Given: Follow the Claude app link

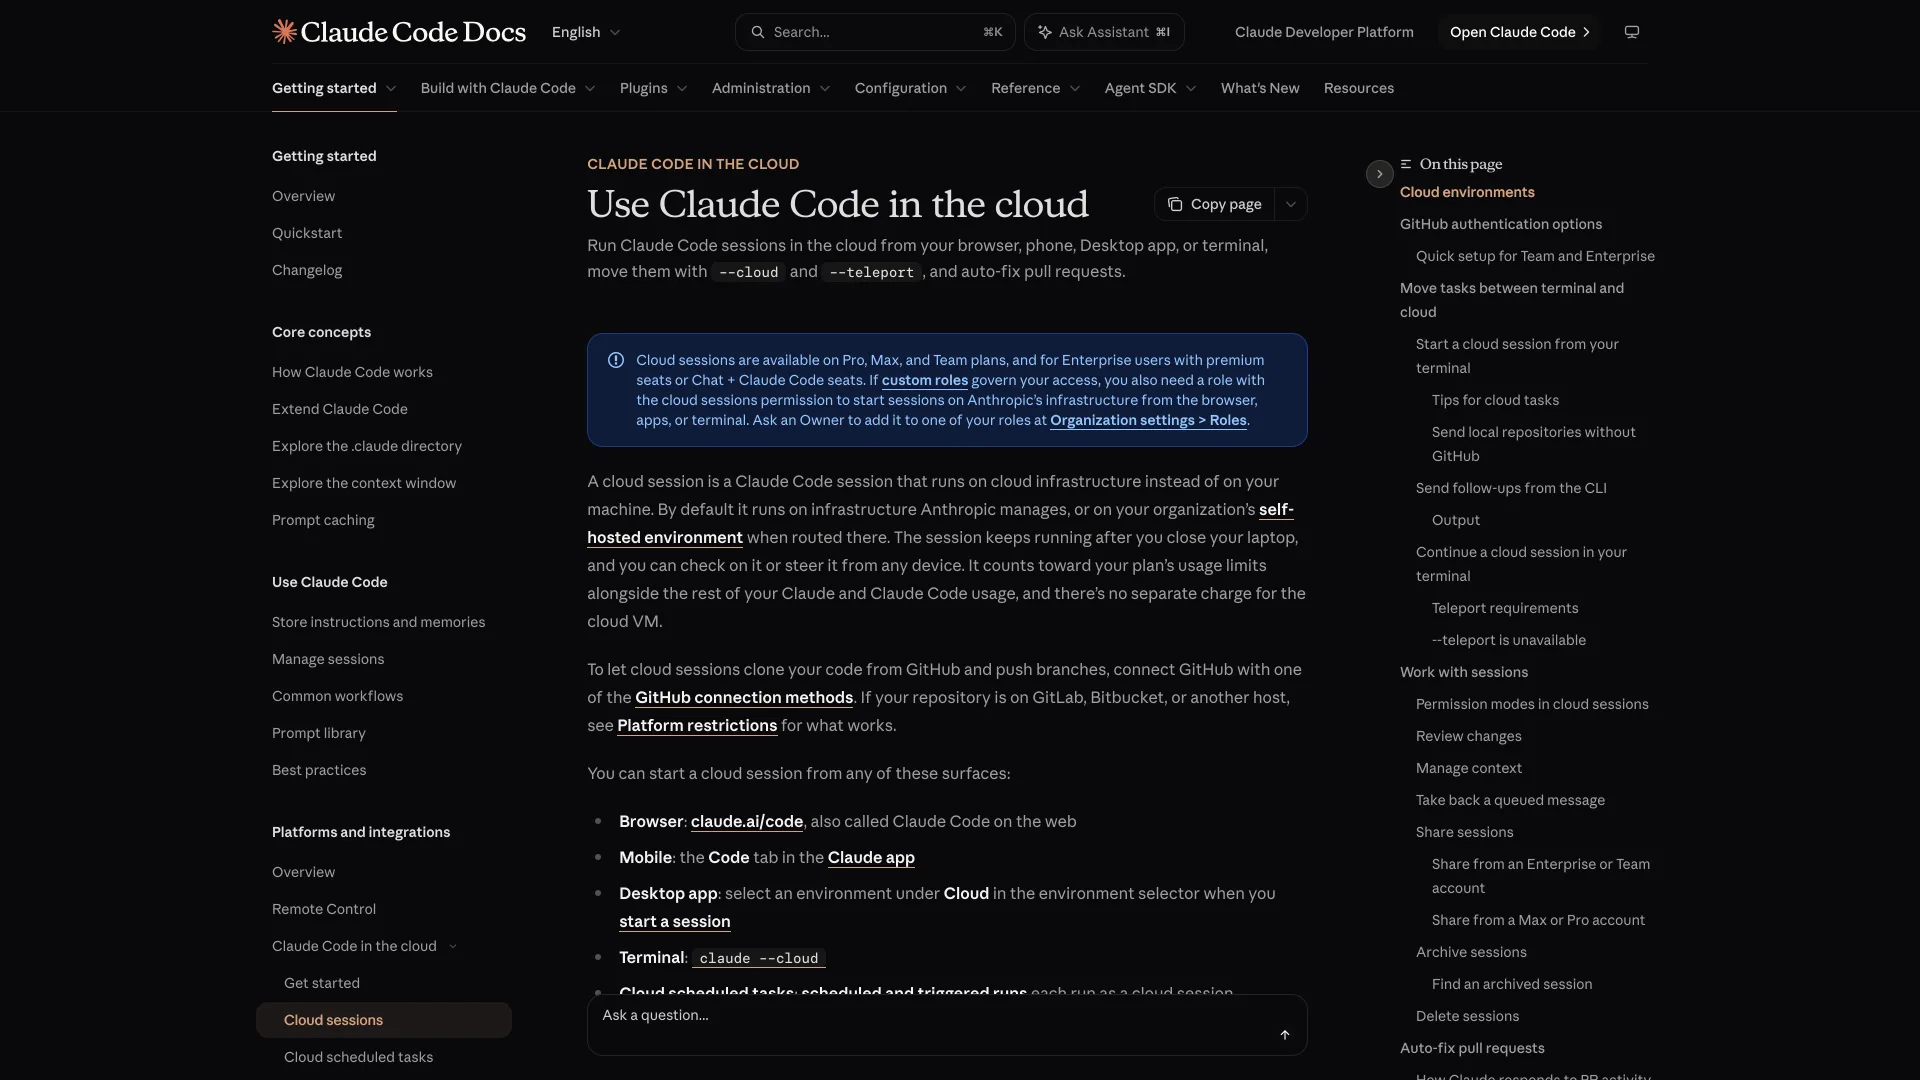Looking at the screenshot, I should [x=871, y=857].
